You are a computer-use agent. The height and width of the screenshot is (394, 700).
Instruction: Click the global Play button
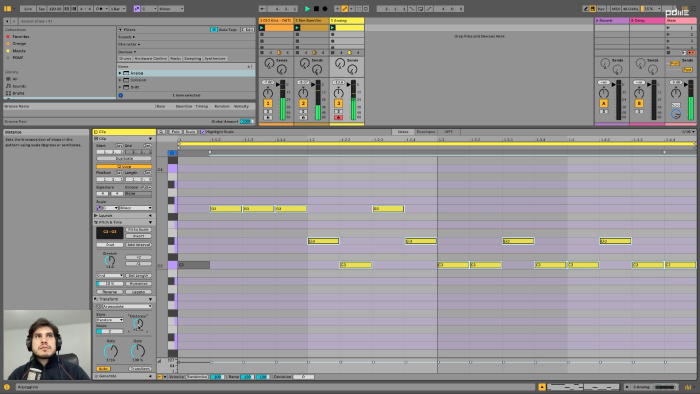pos(307,8)
